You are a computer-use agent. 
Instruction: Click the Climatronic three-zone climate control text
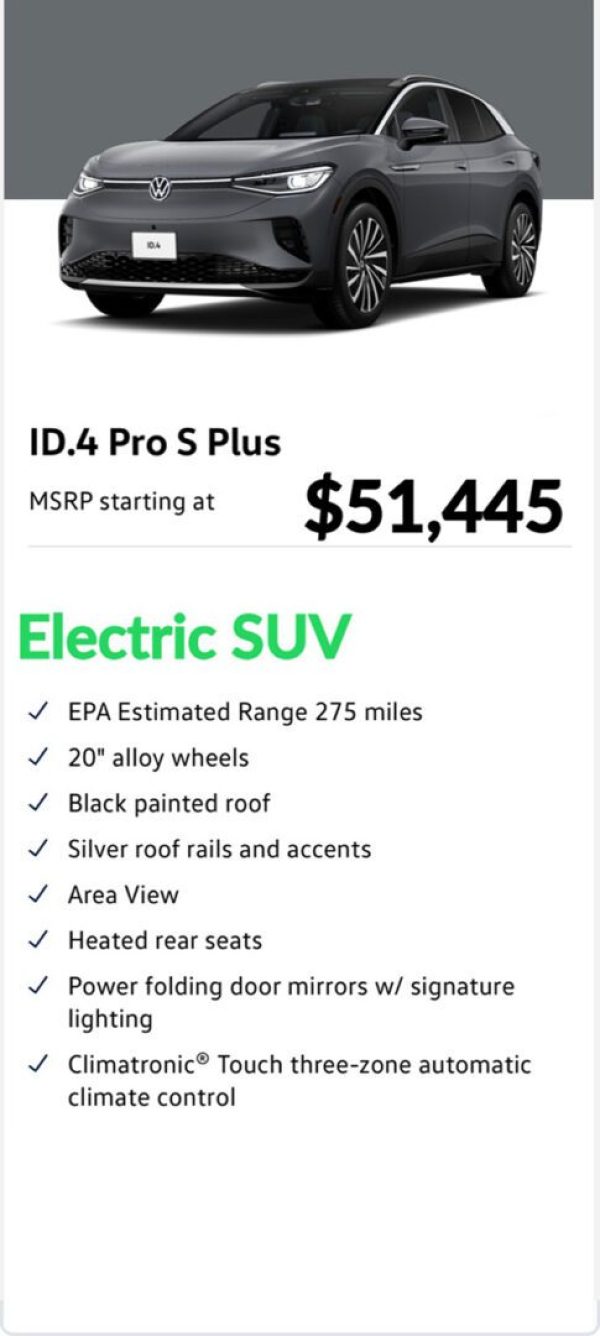[299, 1081]
